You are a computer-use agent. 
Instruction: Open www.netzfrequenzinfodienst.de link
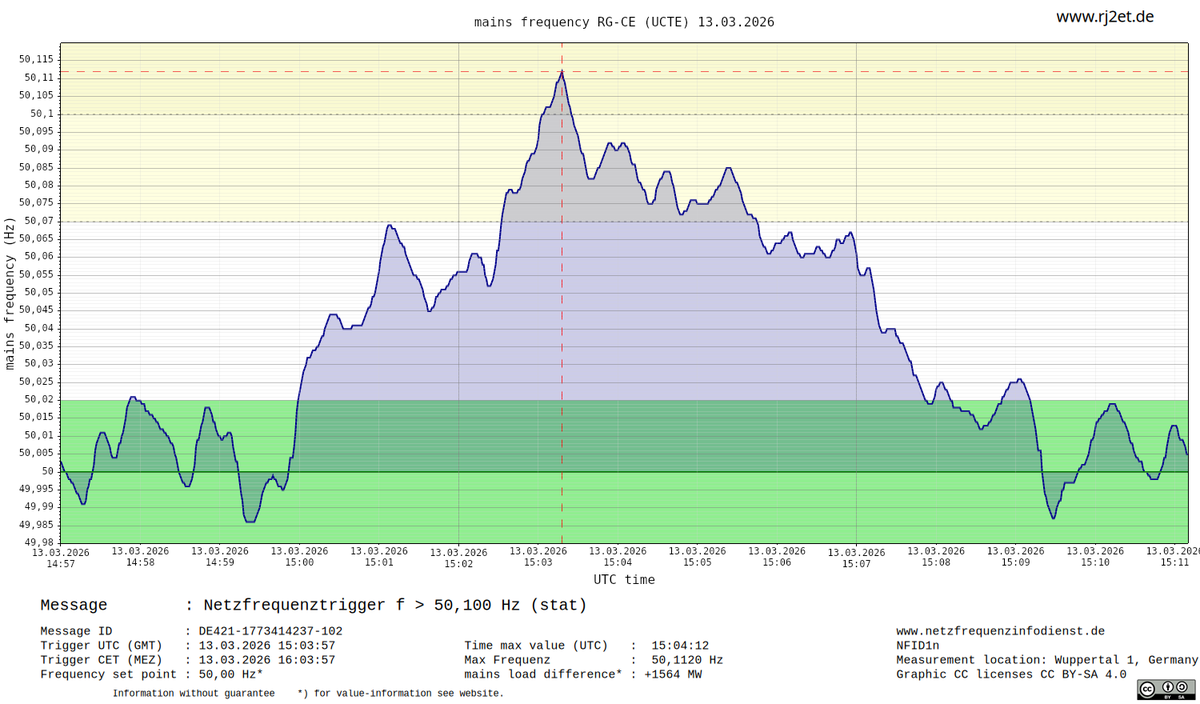[1000, 631]
